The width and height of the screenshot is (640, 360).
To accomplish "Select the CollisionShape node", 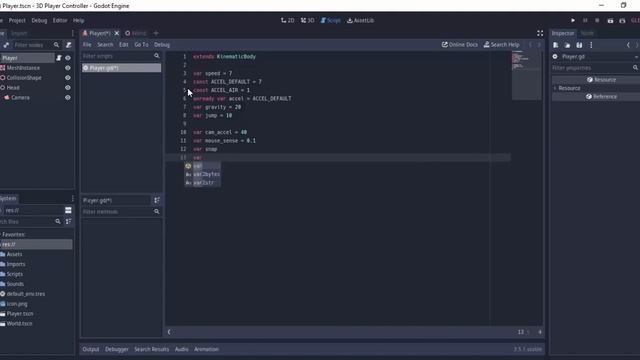I will [24, 78].
